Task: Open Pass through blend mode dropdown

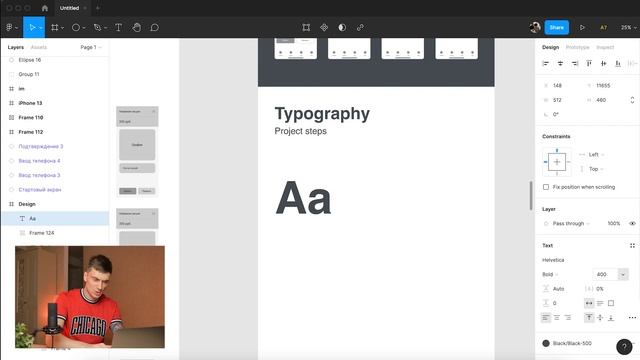Action: click(x=571, y=223)
